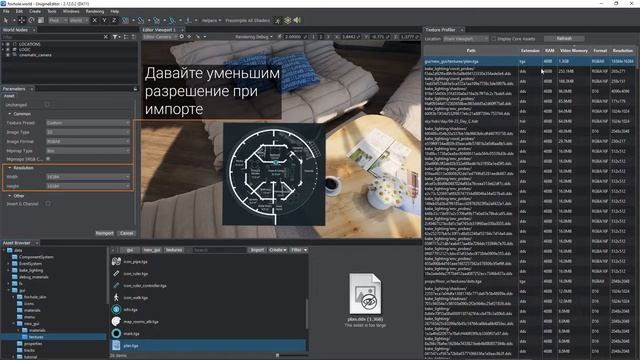This screenshot has height=360, width=640.
Task: Select map_rooms_atb.tga file icon
Action: pos(116,322)
